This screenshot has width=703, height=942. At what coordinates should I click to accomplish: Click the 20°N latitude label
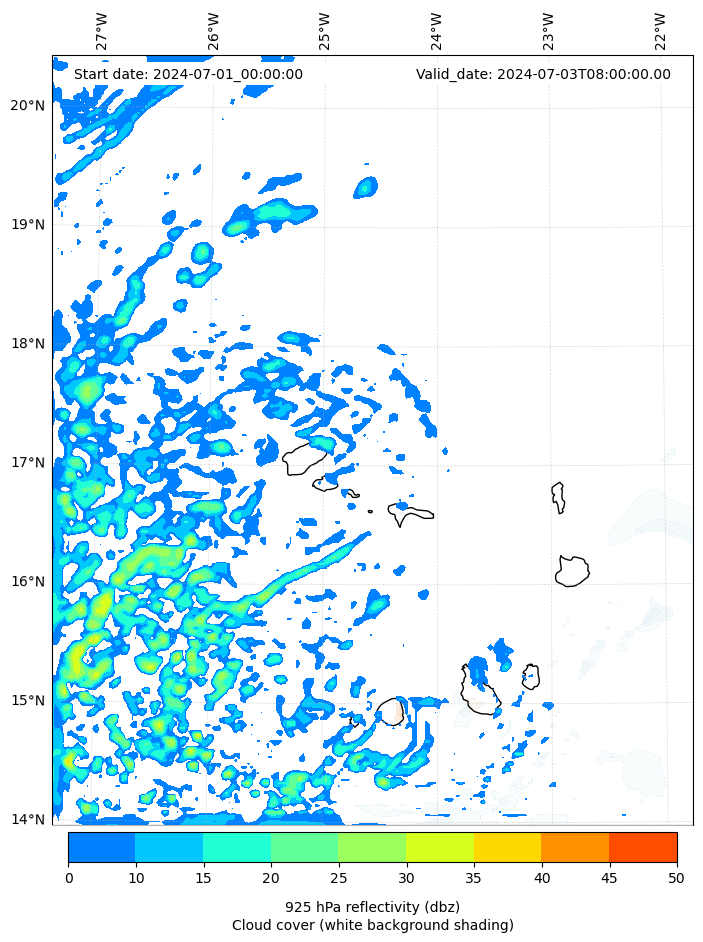pos(28,106)
